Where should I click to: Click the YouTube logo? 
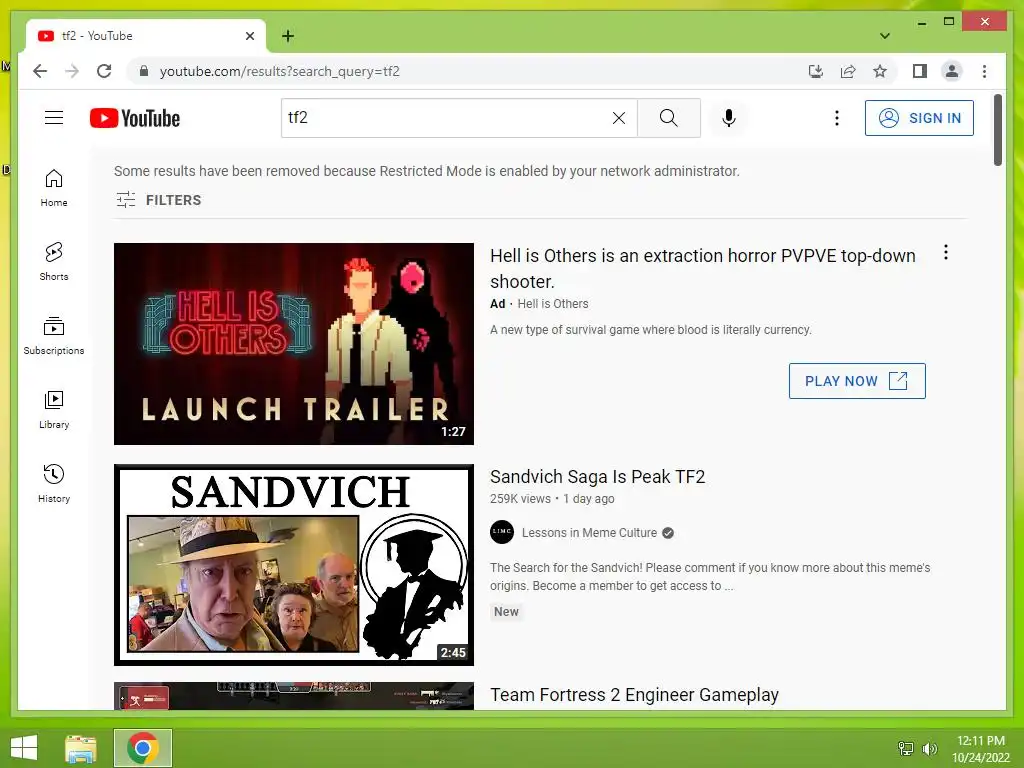pyautogui.click(x=135, y=118)
